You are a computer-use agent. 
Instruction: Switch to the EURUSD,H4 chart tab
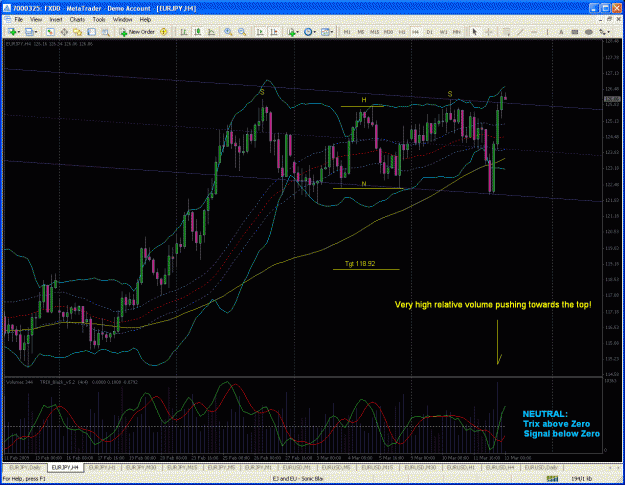point(499,467)
